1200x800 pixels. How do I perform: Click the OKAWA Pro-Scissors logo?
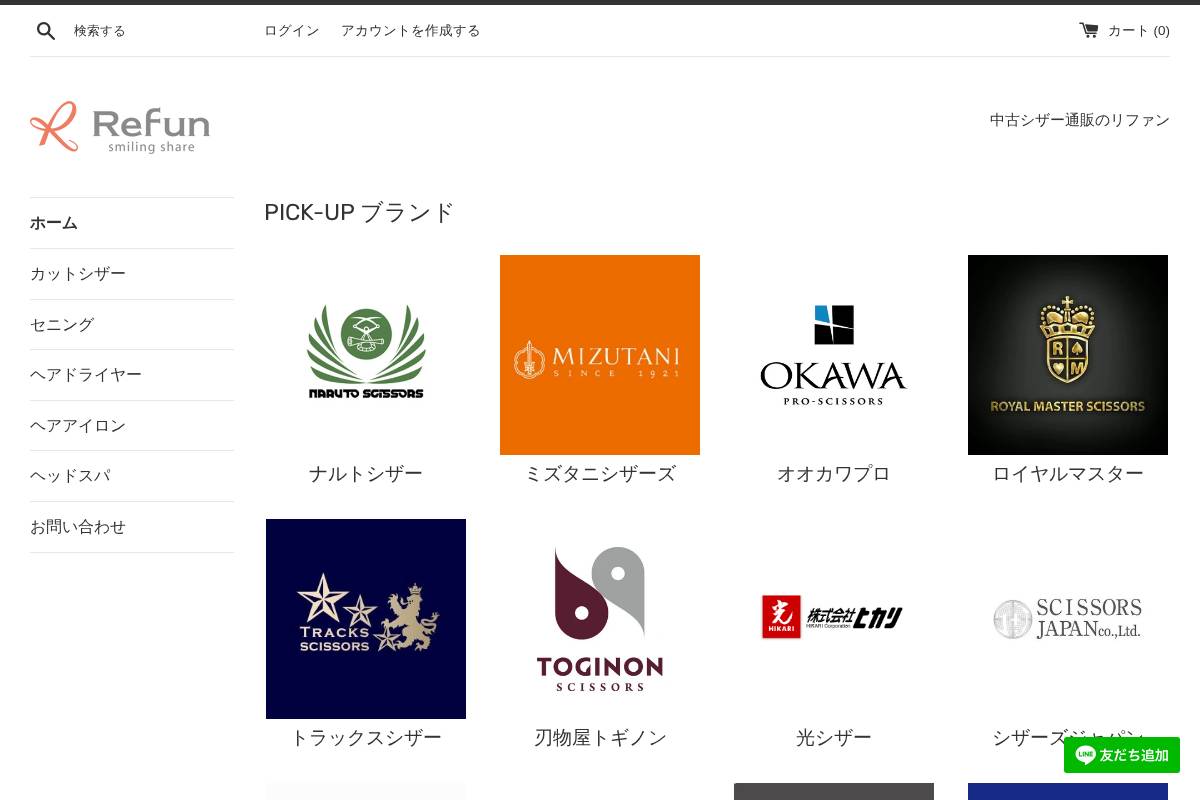(834, 354)
